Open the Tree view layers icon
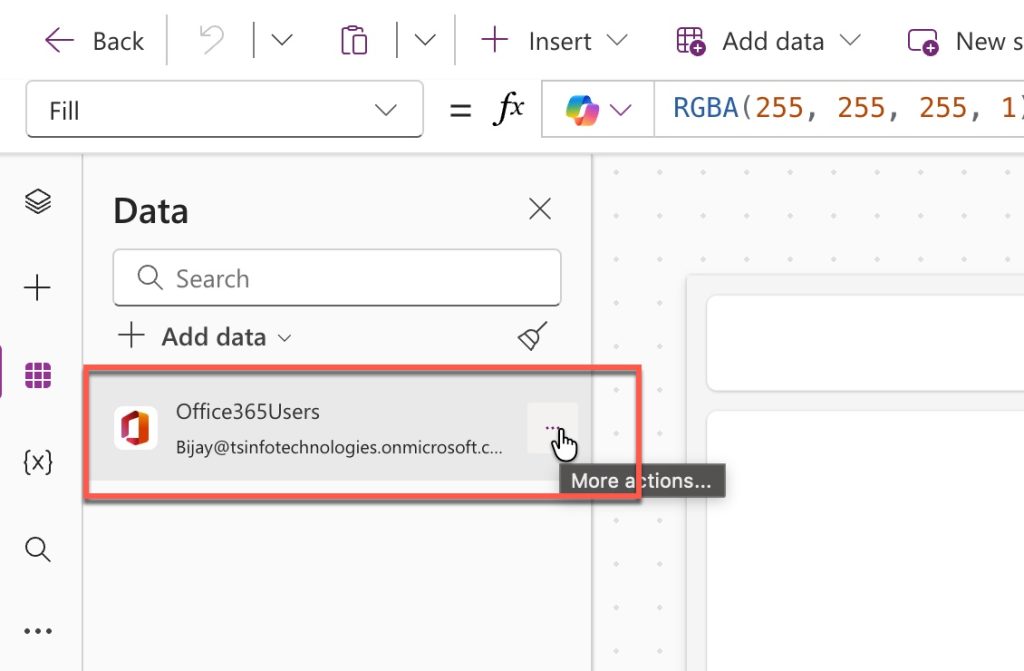 [x=38, y=201]
